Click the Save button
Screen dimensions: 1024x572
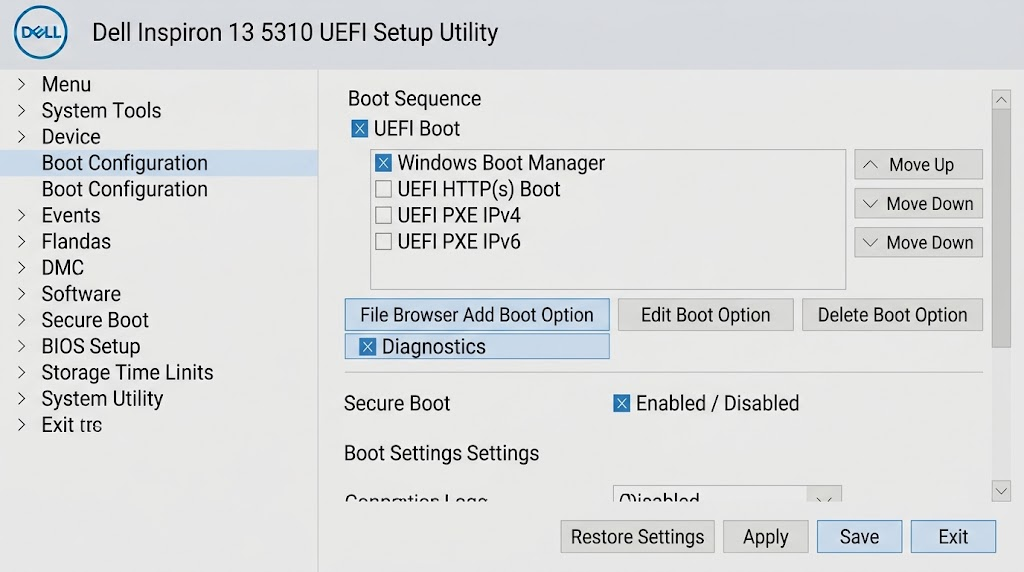[x=859, y=537]
